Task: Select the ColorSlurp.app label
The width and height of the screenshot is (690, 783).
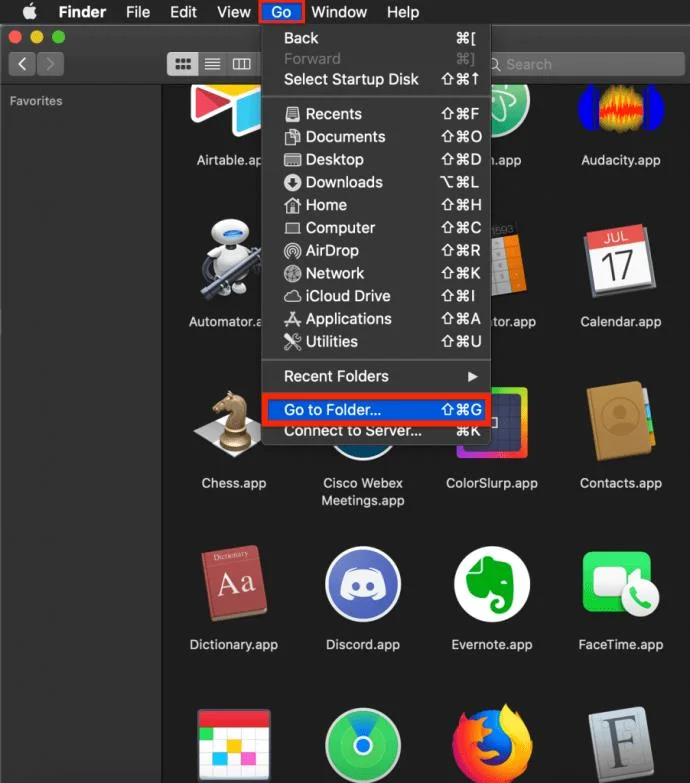Action: (492, 483)
